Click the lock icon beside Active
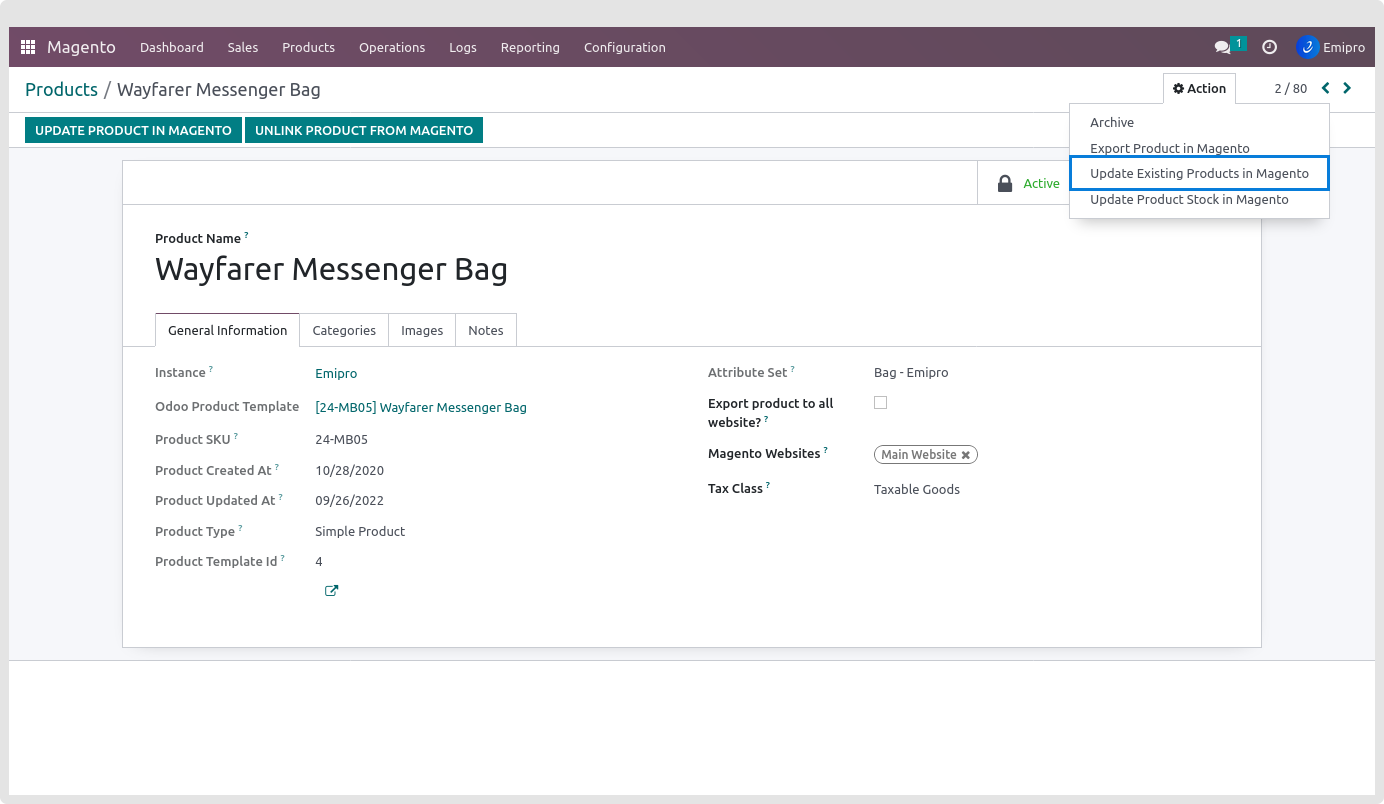The height and width of the screenshot is (804, 1384). (1005, 184)
